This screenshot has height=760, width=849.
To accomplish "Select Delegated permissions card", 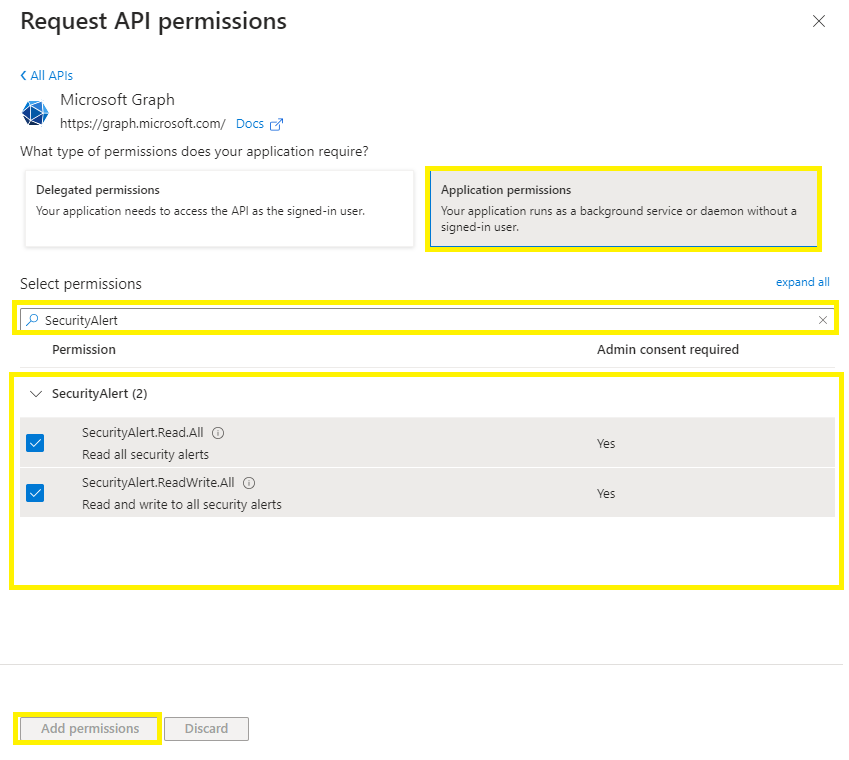I will coord(219,209).
